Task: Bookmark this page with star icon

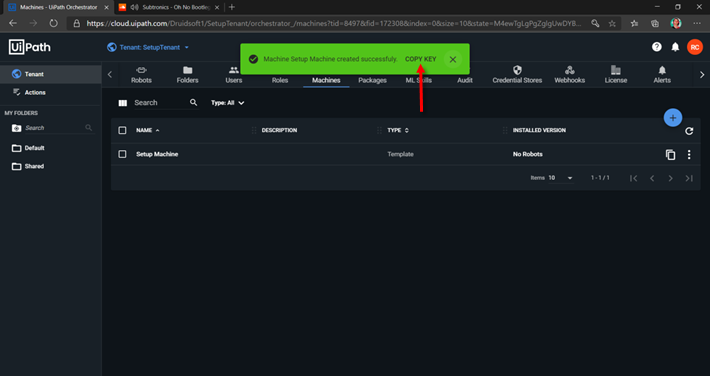Action: [612, 24]
